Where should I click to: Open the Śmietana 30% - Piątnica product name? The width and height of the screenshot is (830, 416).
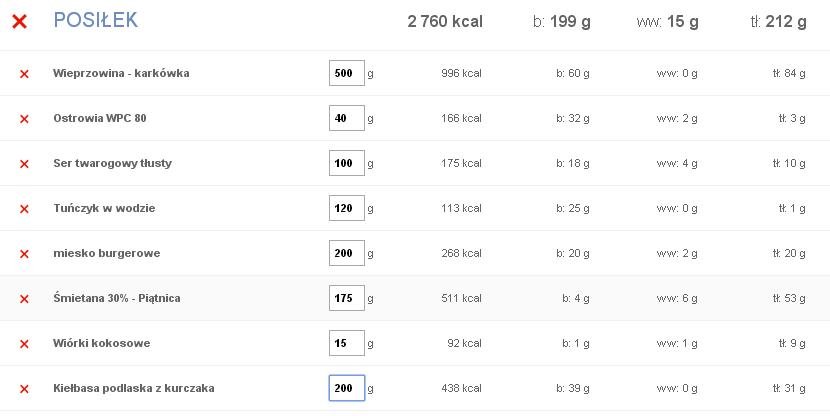point(117,298)
